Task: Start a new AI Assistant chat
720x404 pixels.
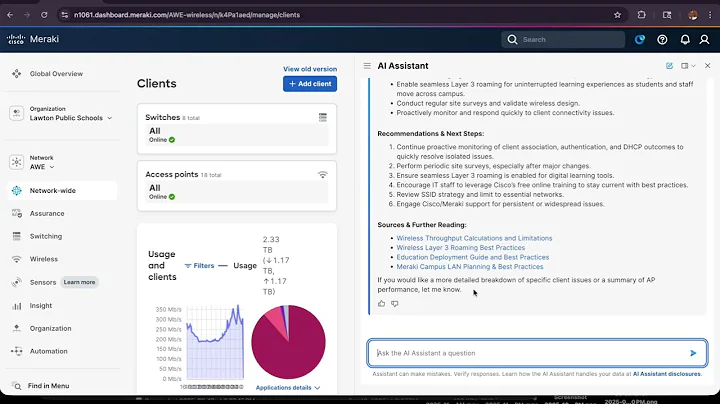Action: pos(669,66)
